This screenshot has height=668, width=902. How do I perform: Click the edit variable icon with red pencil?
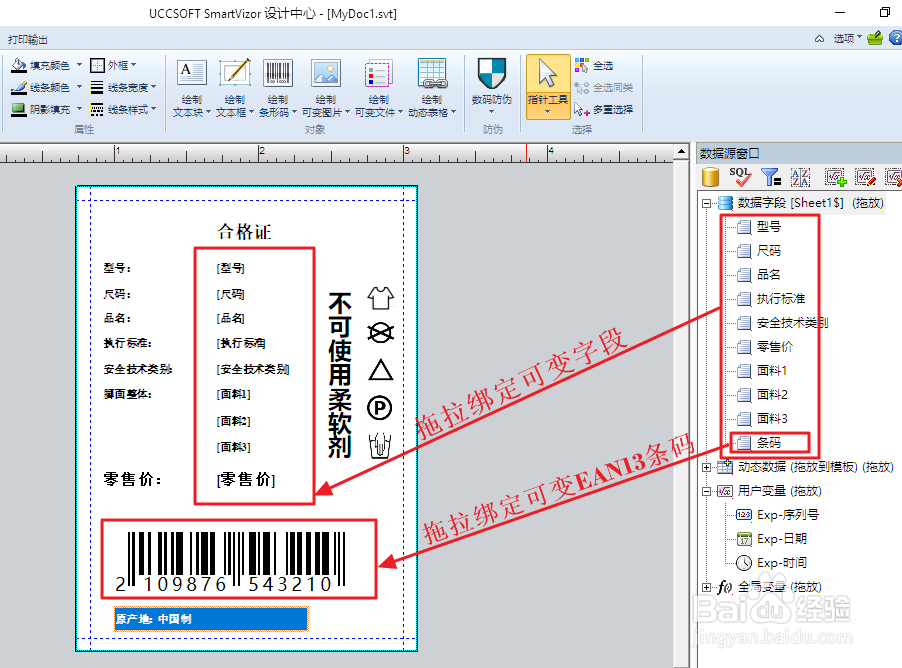click(865, 177)
